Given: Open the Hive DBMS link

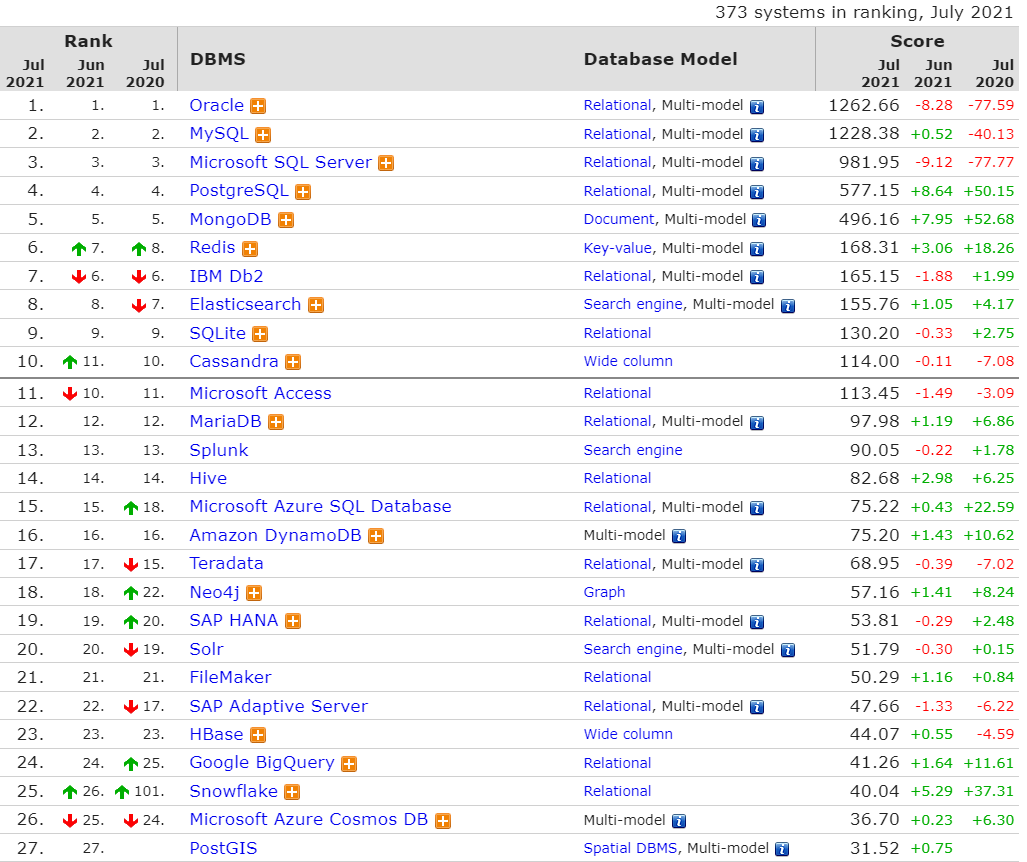Looking at the screenshot, I should [208, 478].
